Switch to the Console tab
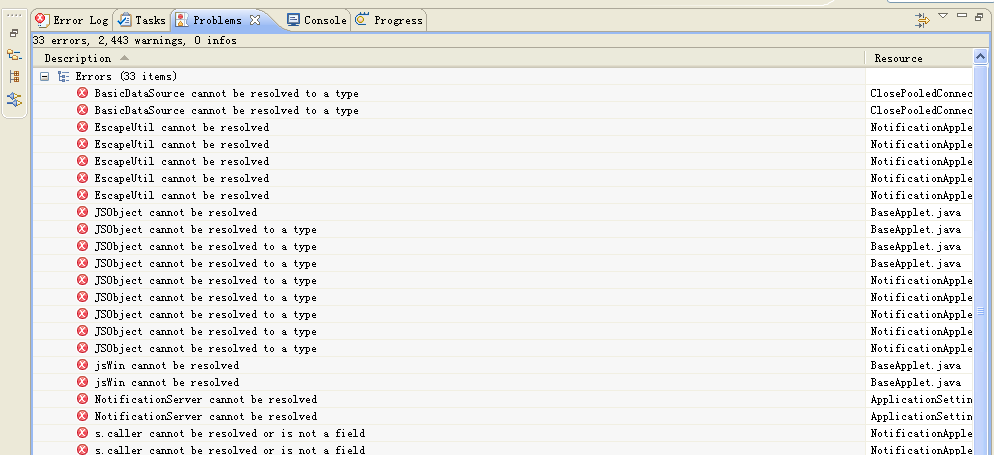The height and width of the screenshot is (455, 994). click(x=318, y=20)
